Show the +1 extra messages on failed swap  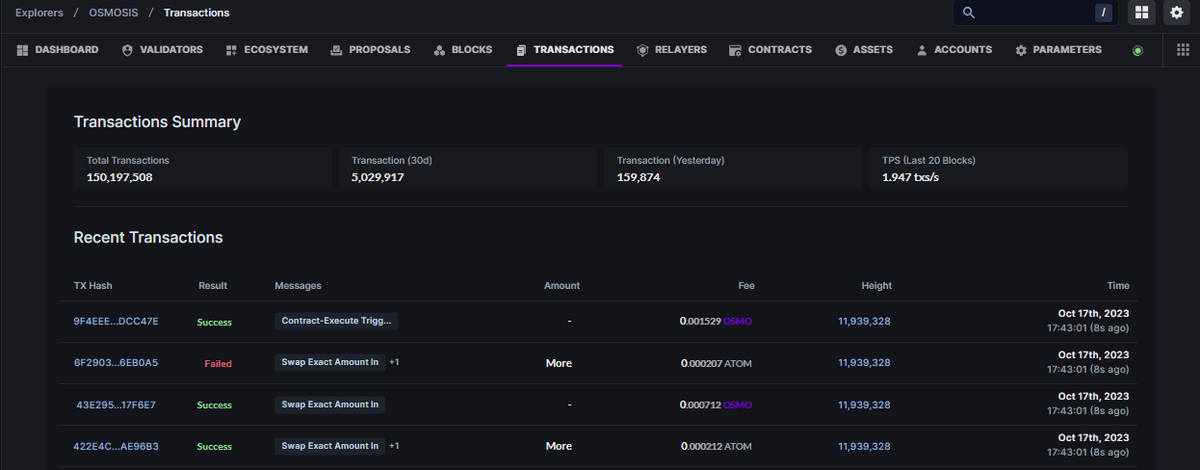pyautogui.click(x=394, y=362)
